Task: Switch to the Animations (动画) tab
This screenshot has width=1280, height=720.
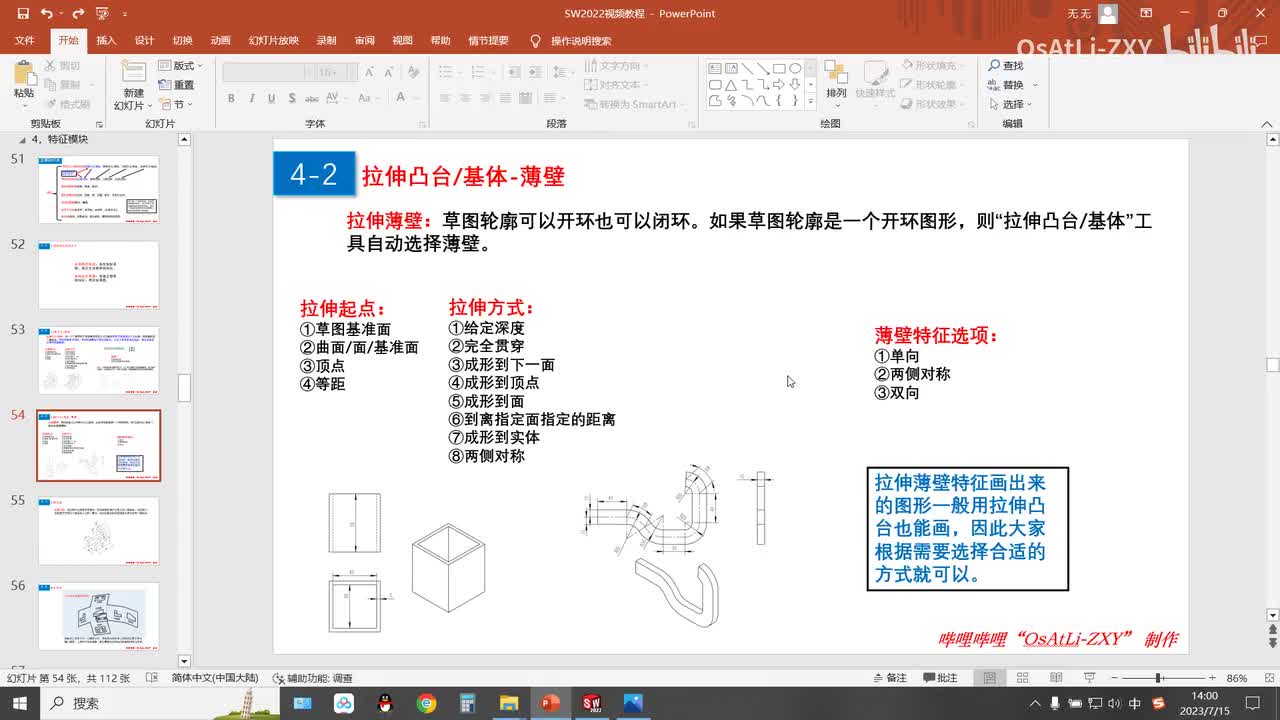Action: [x=220, y=41]
